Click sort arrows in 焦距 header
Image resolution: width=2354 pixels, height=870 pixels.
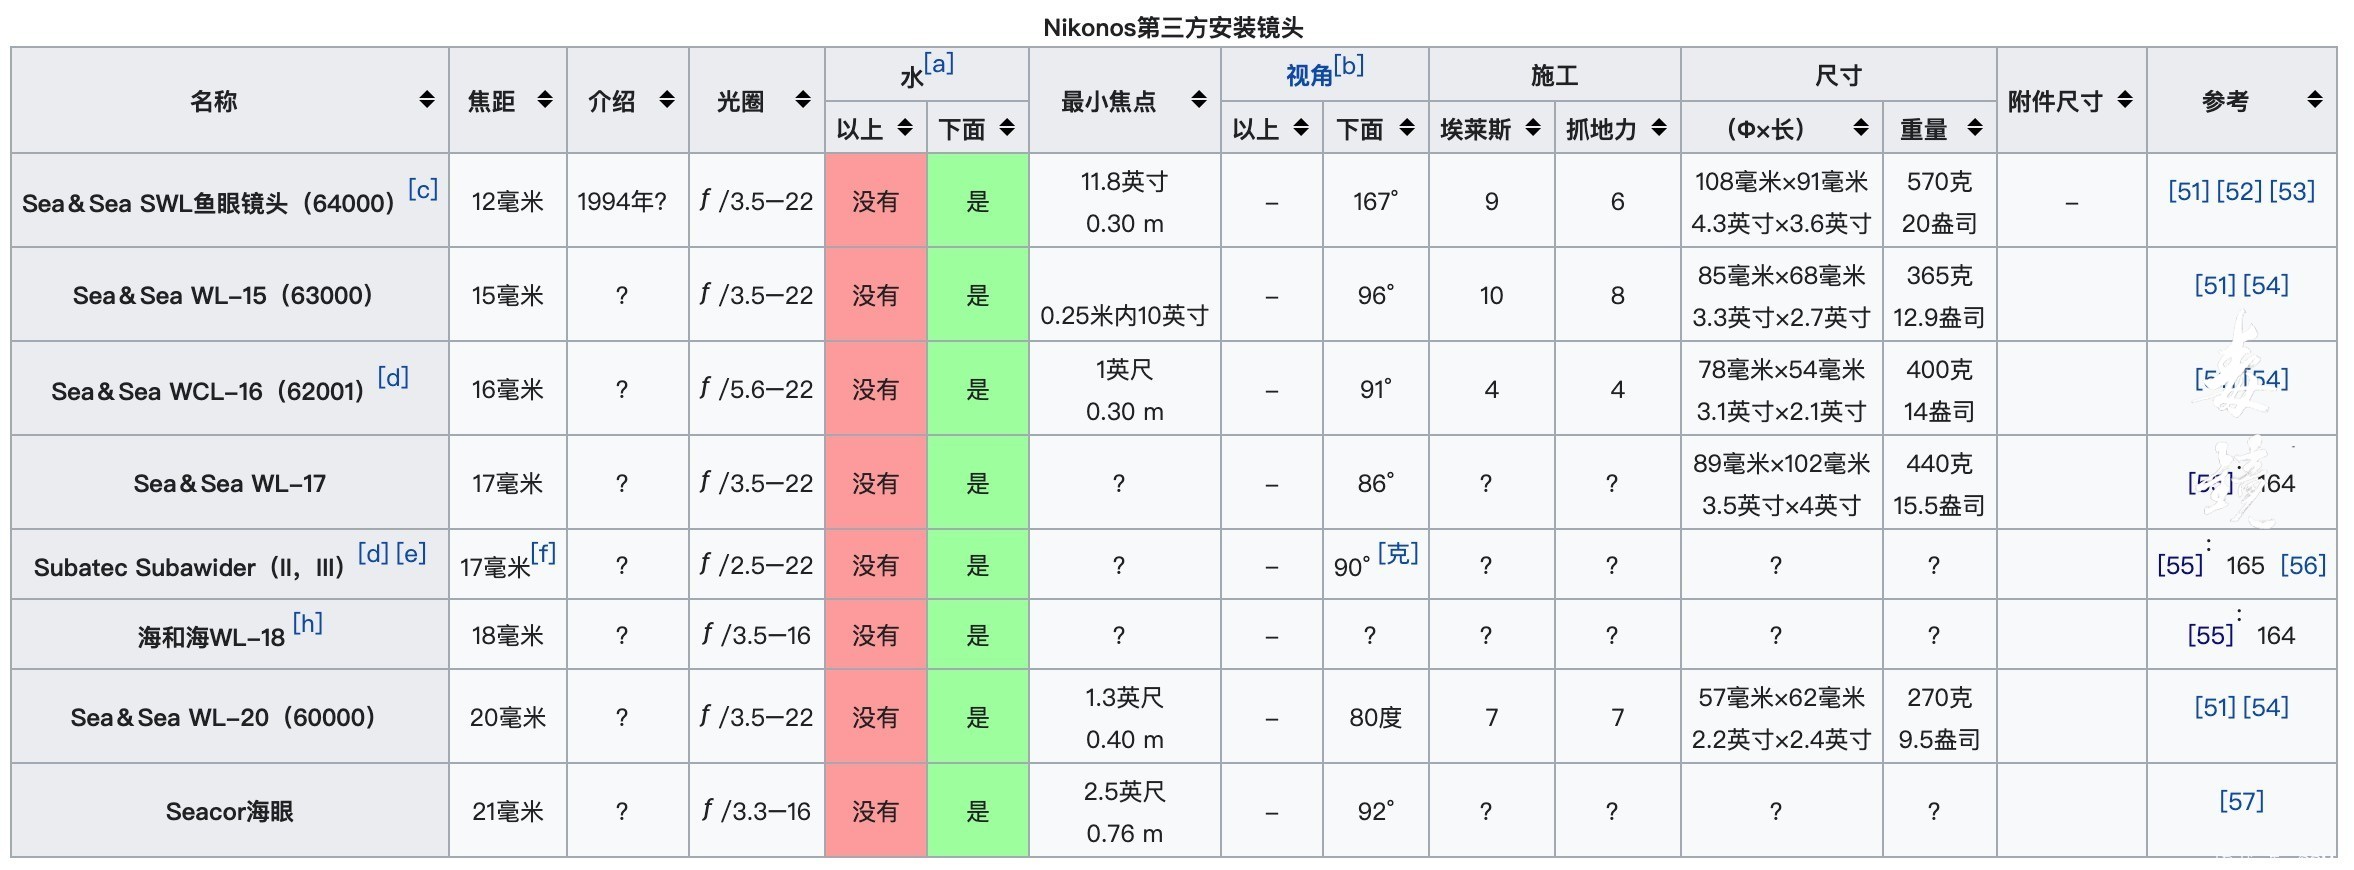(545, 100)
